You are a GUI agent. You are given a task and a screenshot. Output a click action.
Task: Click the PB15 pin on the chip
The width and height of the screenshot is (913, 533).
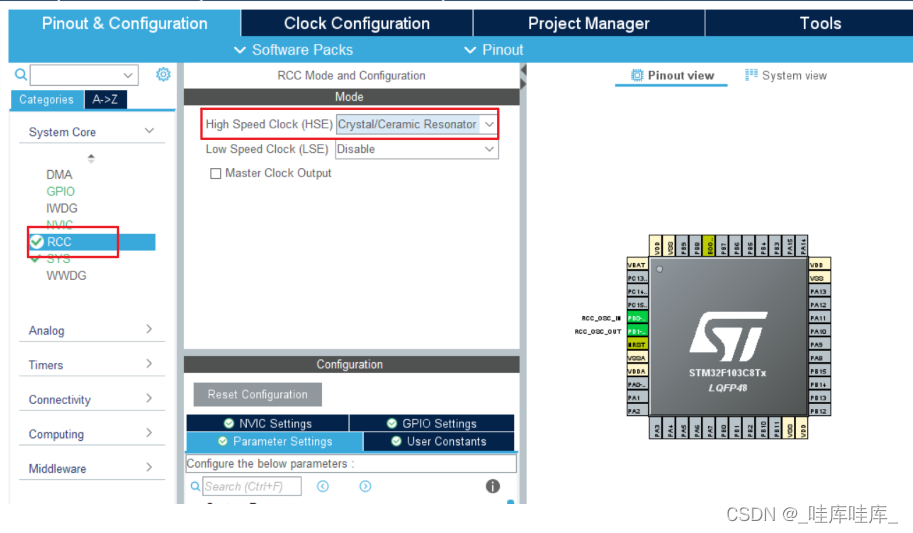(x=819, y=371)
